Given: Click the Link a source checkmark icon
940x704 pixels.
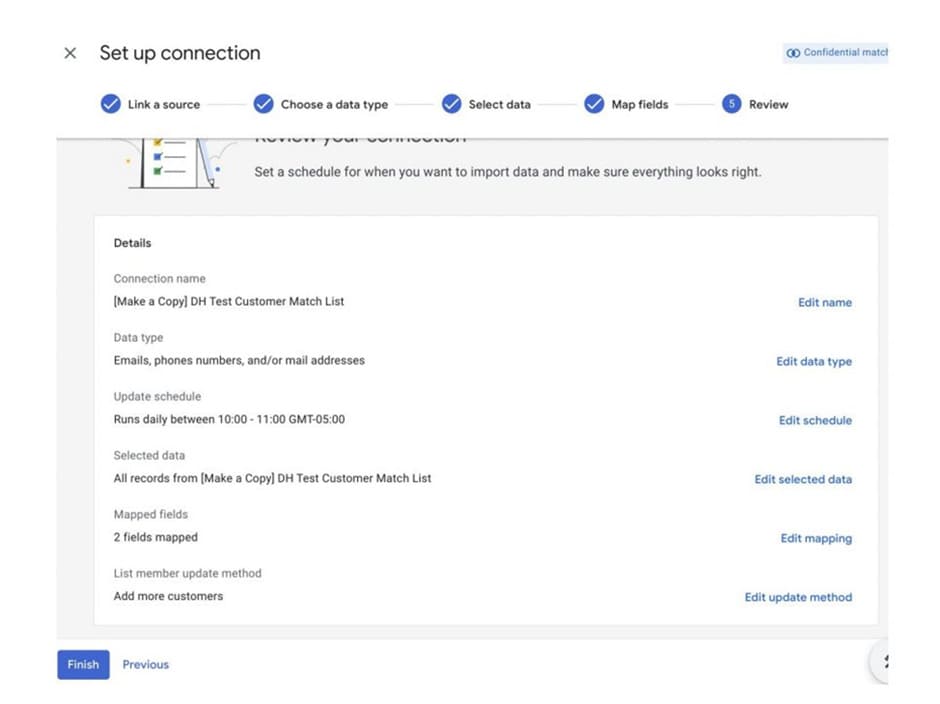Looking at the screenshot, I should tap(111, 104).
